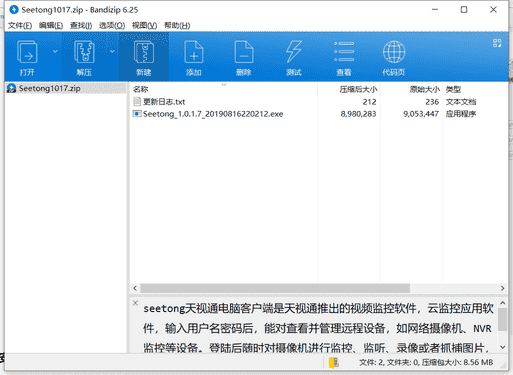Open the Options (选项) menu

[x=112, y=25]
